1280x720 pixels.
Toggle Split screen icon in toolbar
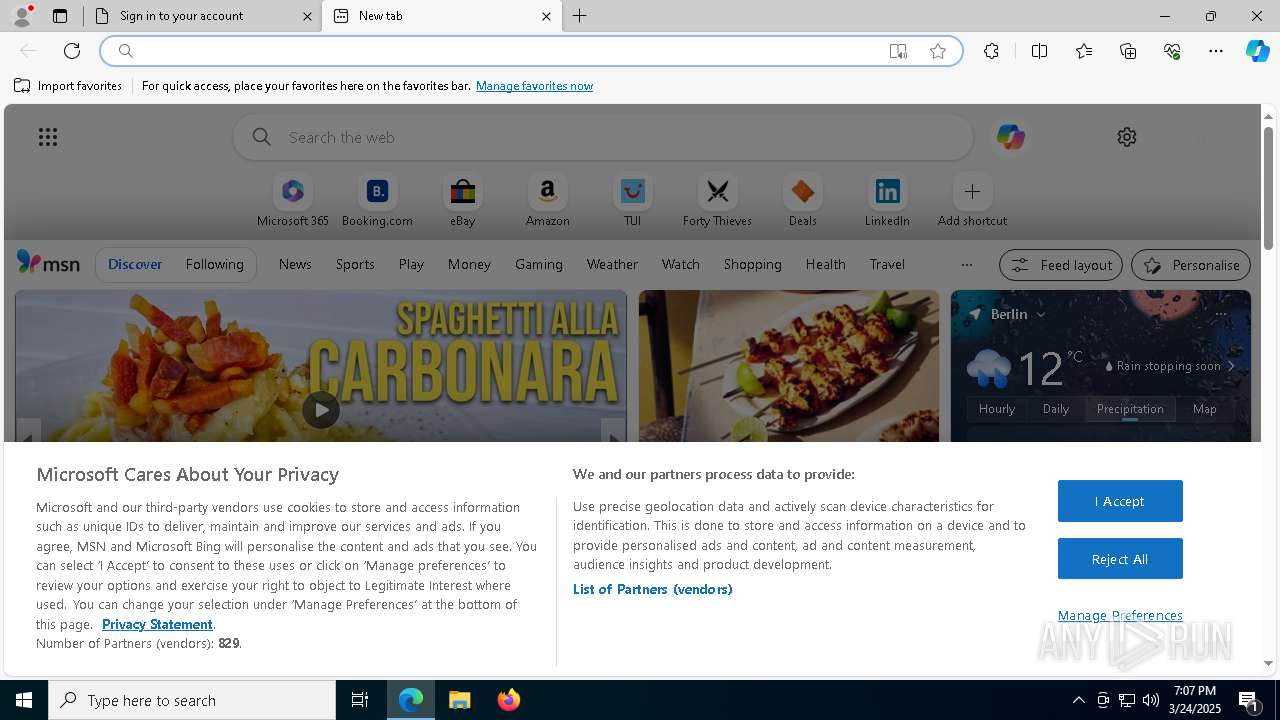click(x=1039, y=51)
